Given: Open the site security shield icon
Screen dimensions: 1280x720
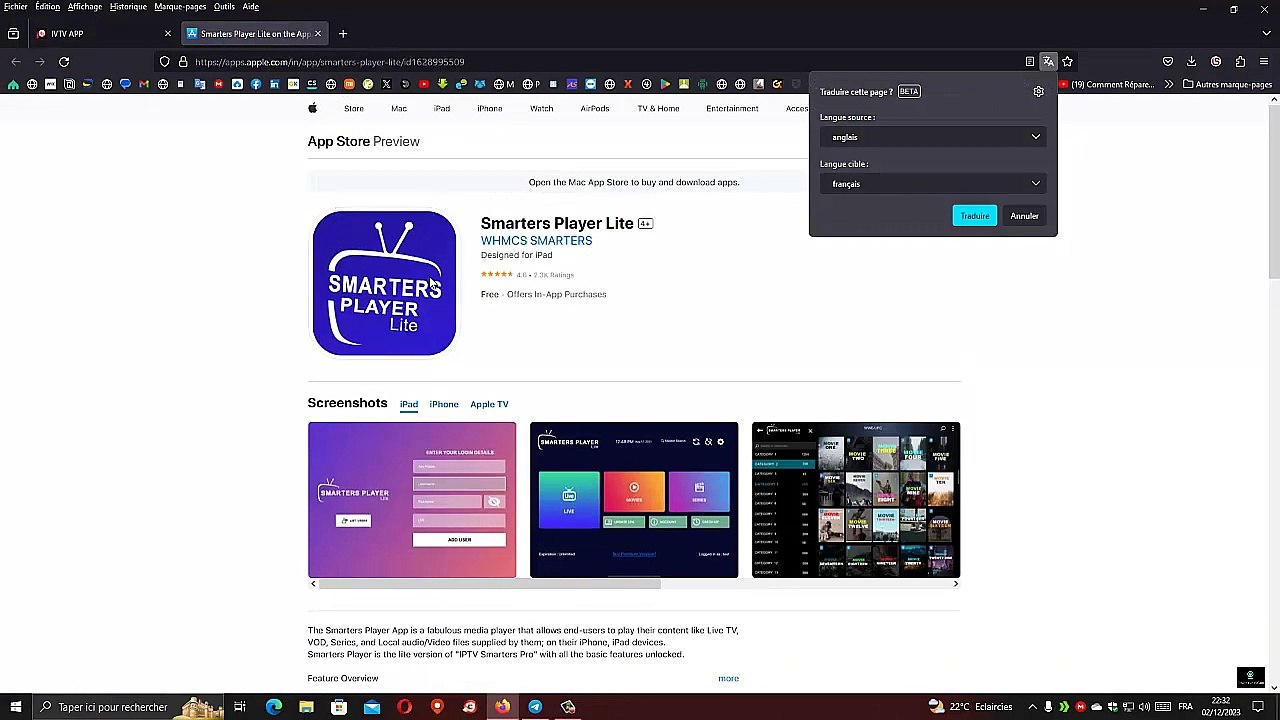Looking at the screenshot, I should coord(164,62).
